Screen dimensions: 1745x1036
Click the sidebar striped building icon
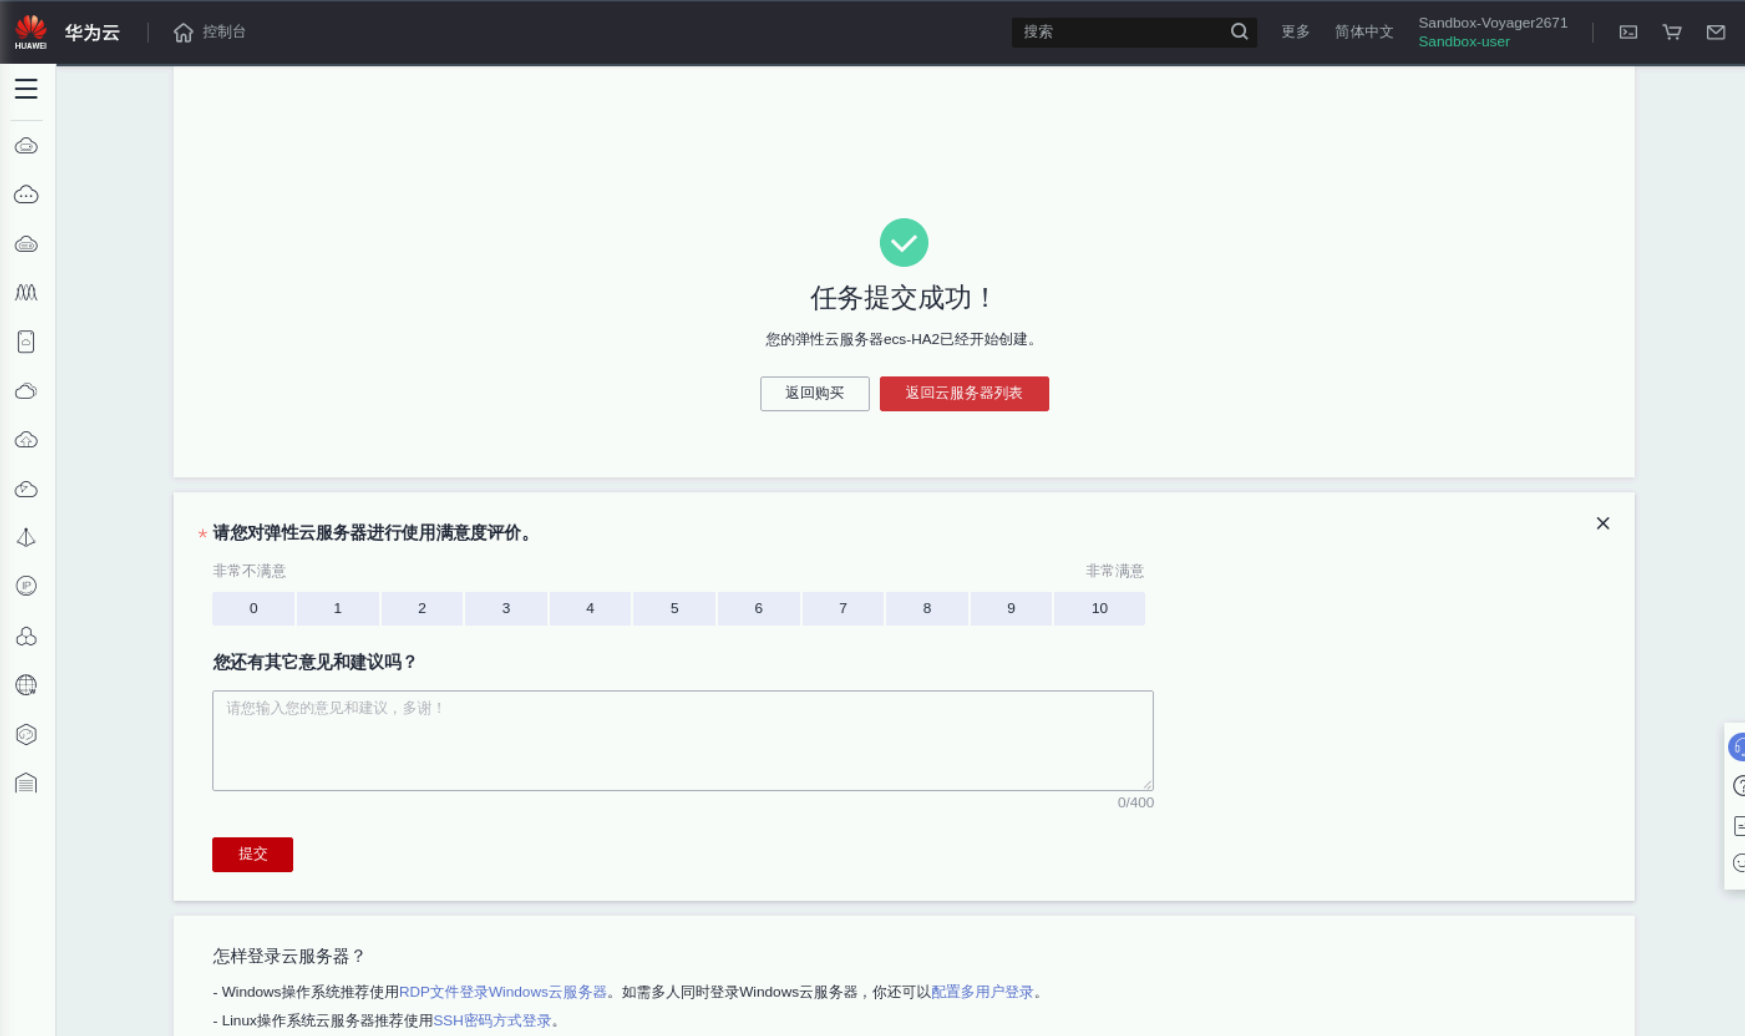[x=26, y=783]
